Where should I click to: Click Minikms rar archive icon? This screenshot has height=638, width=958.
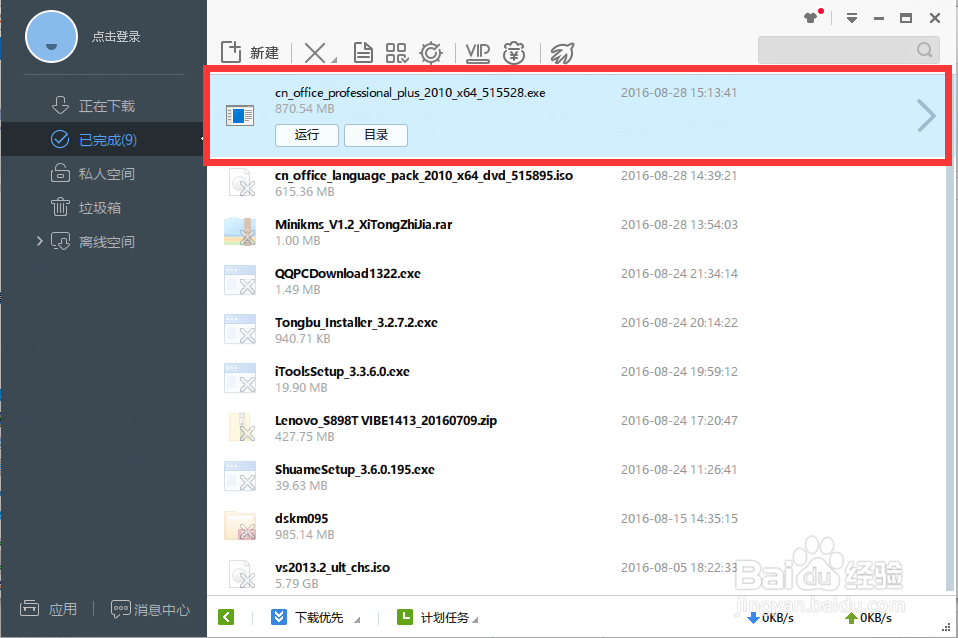pos(240,231)
